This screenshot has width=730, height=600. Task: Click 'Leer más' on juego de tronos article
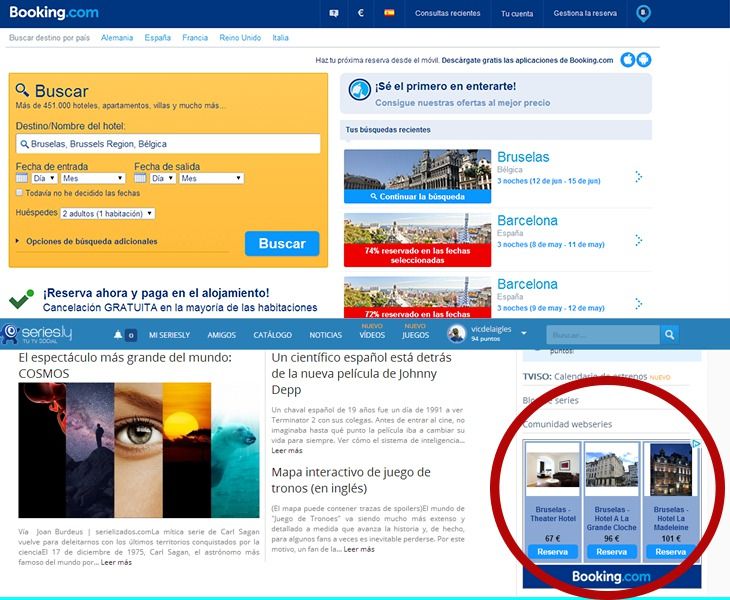[x=358, y=549]
